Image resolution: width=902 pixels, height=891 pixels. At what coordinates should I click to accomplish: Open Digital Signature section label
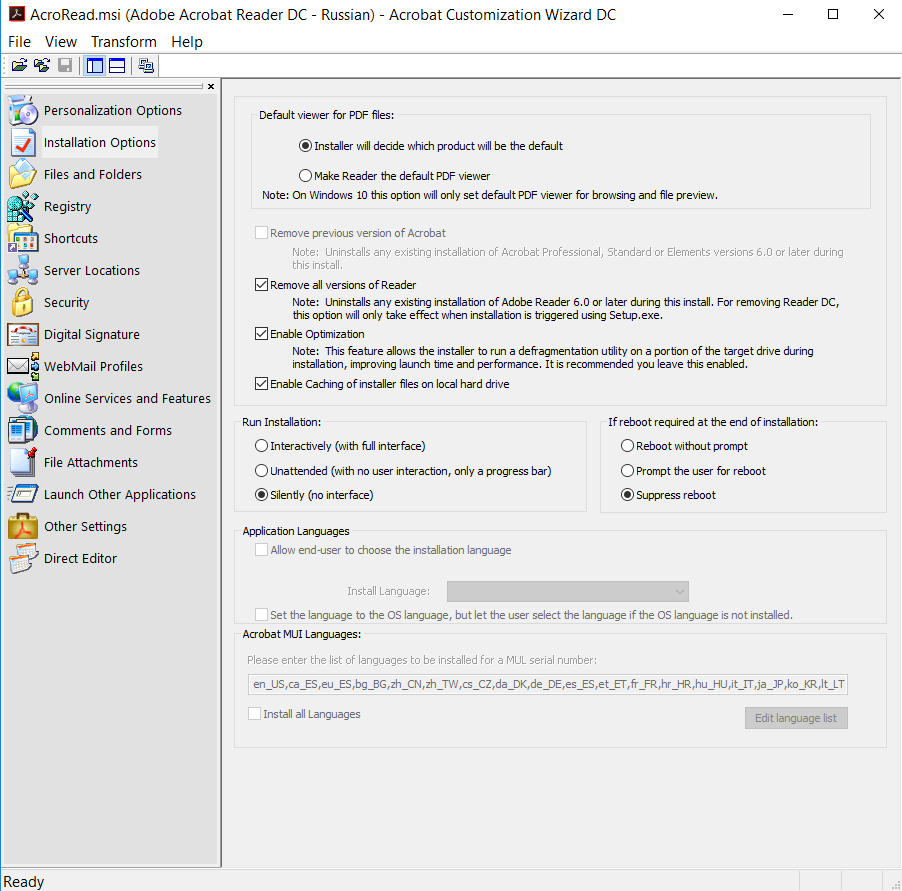coord(92,334)
